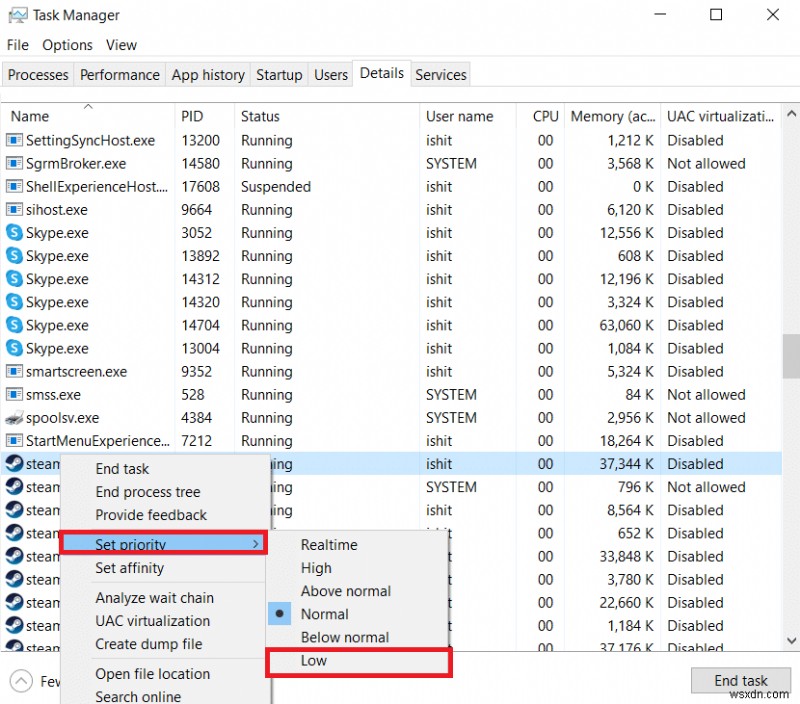Image resolution: width=800 pixels, height=704 pixels.
Task: Click the End task button
Action: click(741, 680)
